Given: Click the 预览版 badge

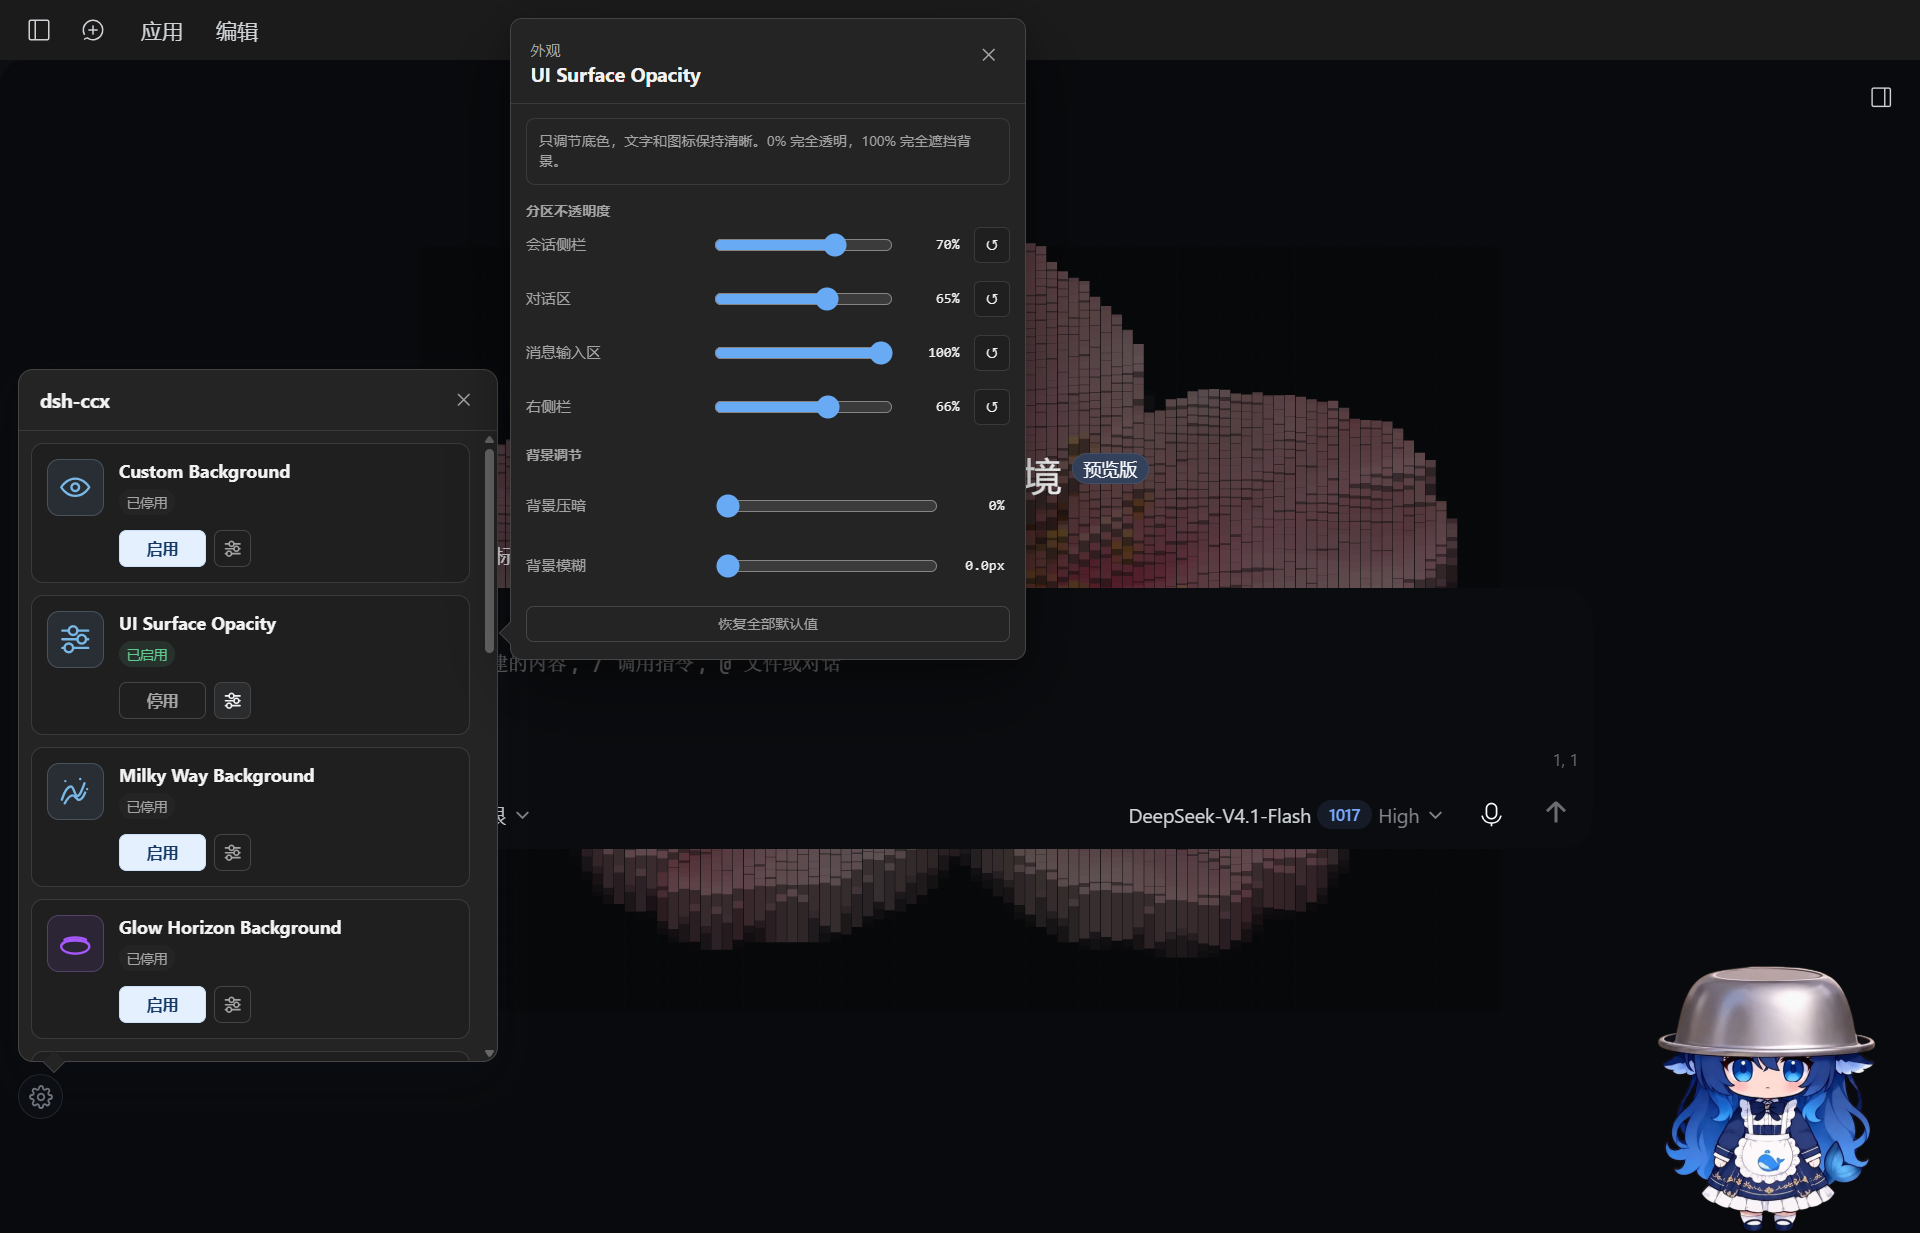Looking at the screenshot, I should click(x=1110, y=470).
